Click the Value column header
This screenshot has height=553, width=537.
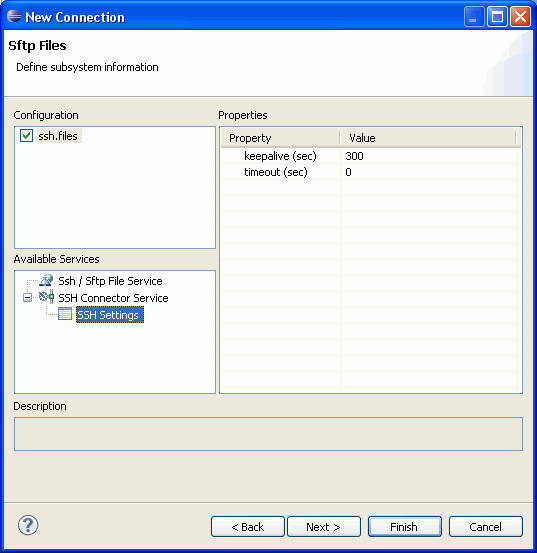click(x=428, y=138)
